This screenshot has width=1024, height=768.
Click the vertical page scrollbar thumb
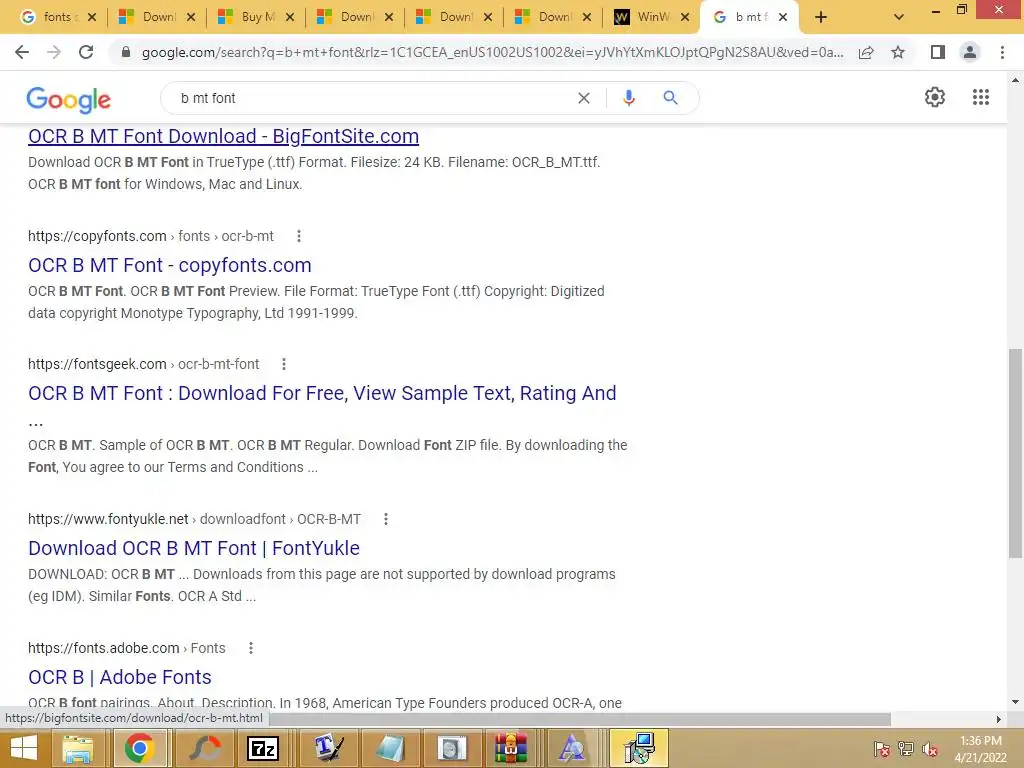click(x=1015, y=453)
